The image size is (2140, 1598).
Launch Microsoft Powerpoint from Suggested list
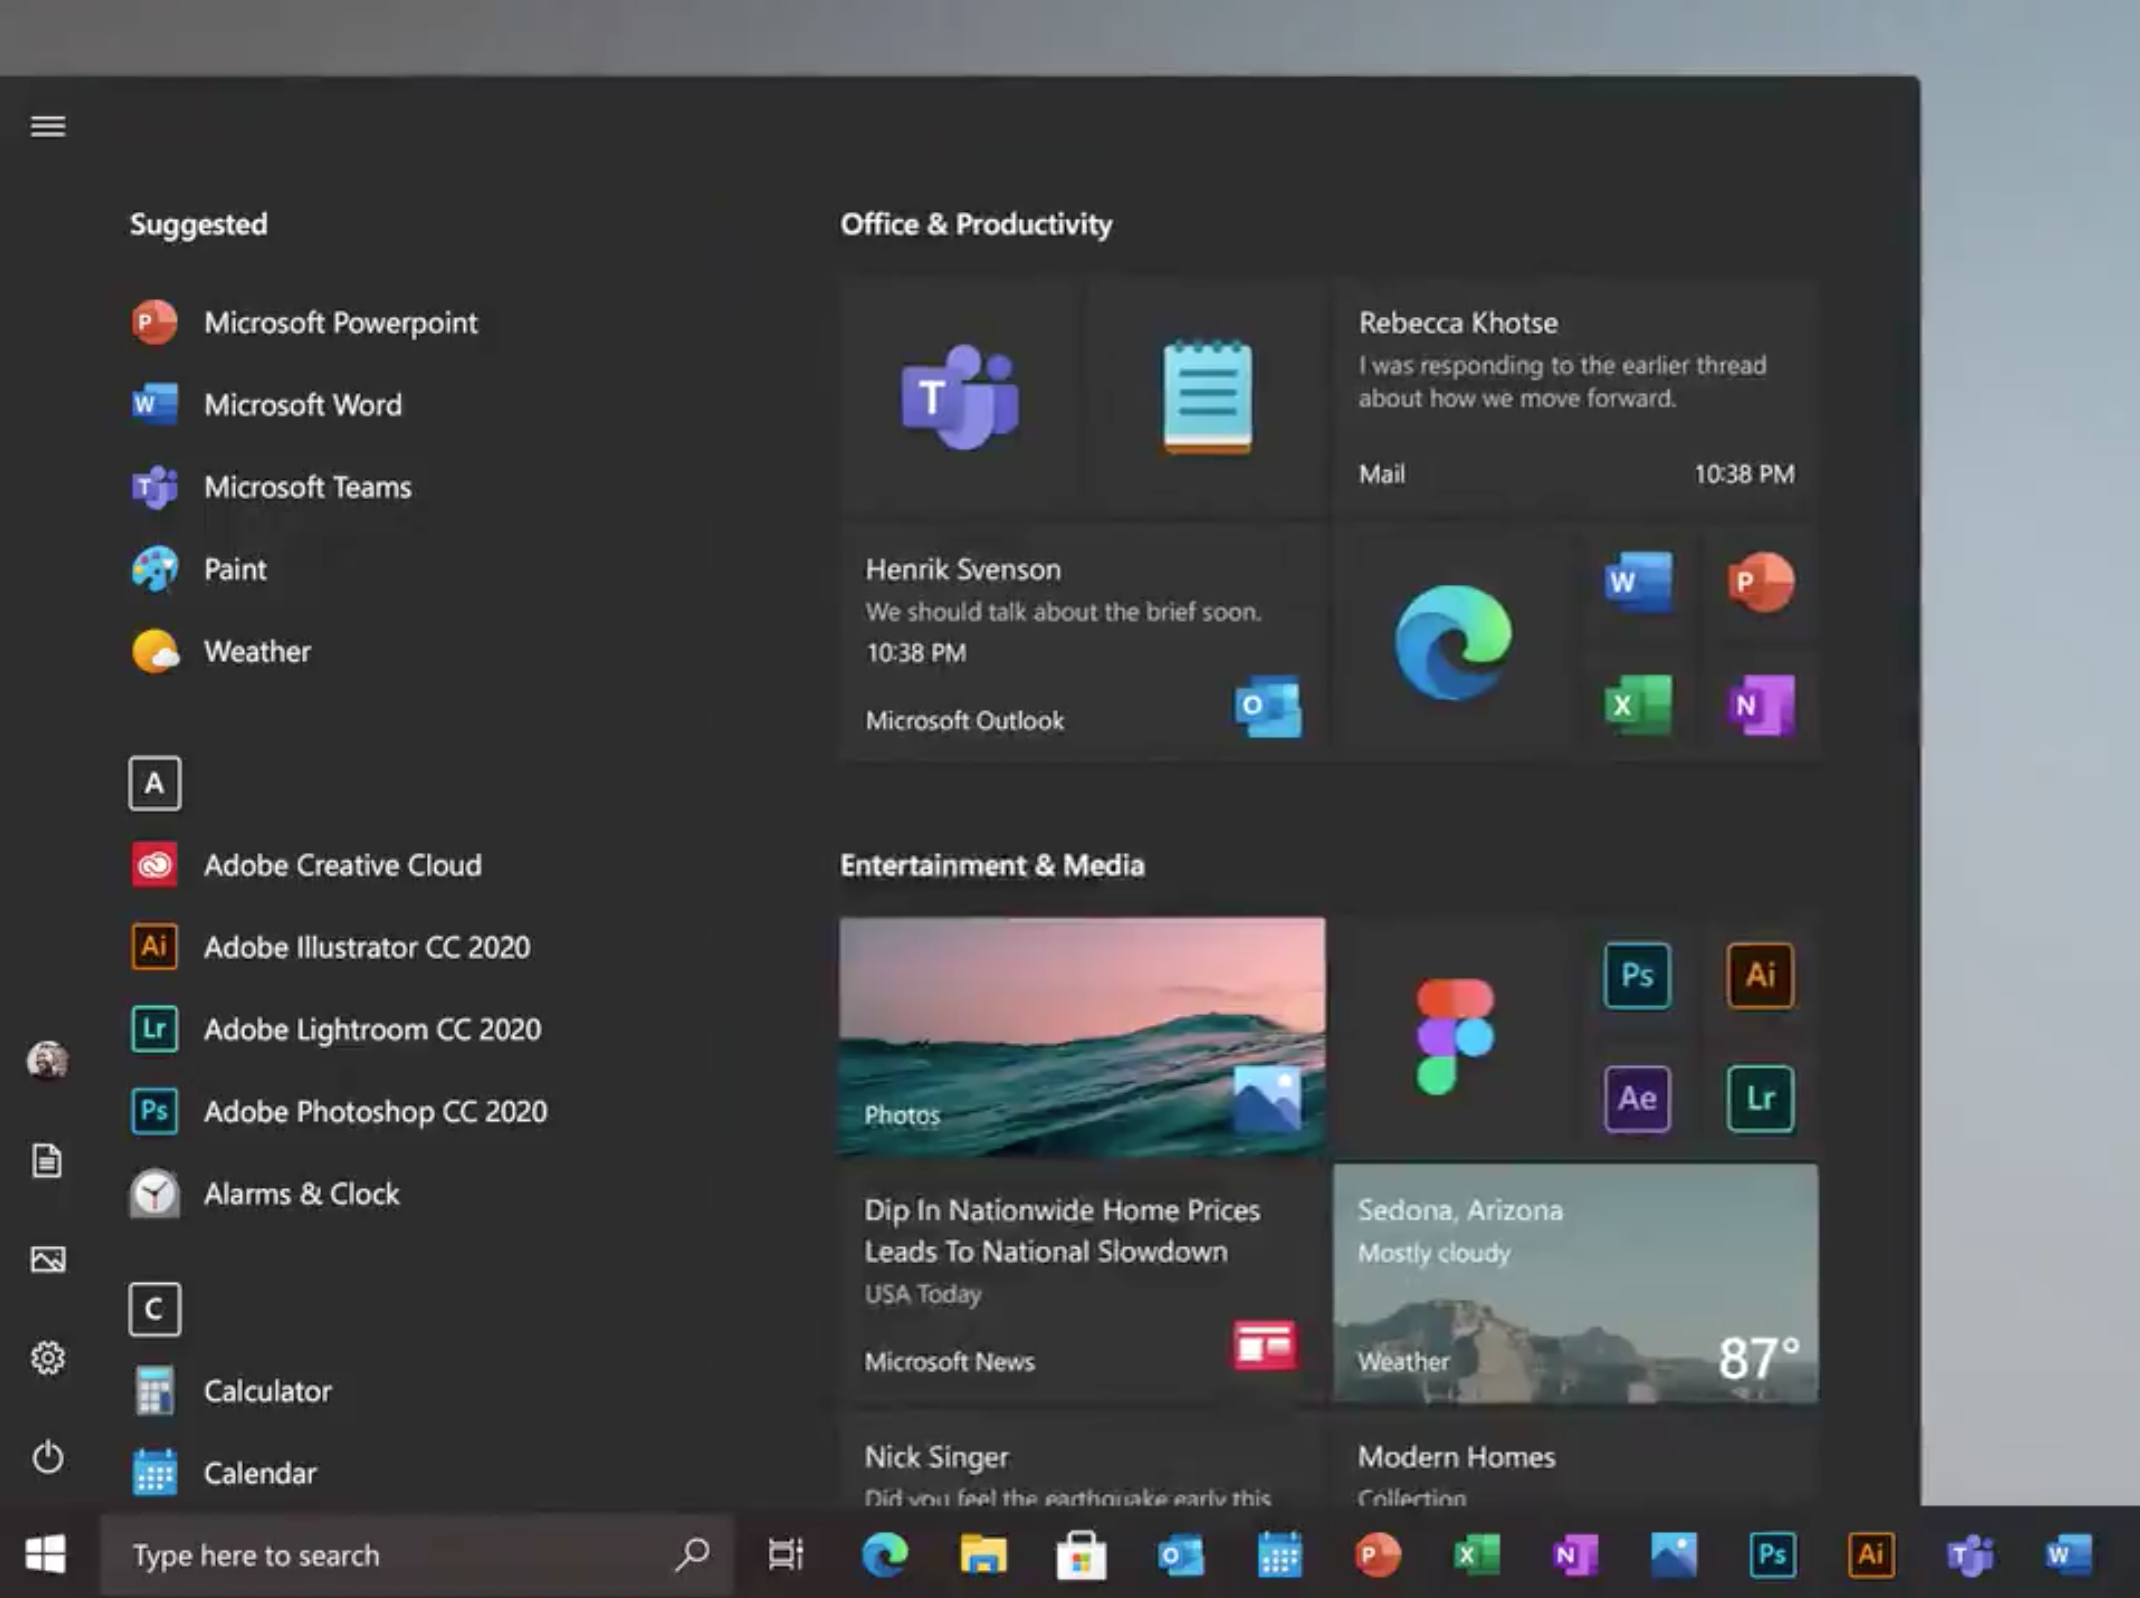[305, 322]
